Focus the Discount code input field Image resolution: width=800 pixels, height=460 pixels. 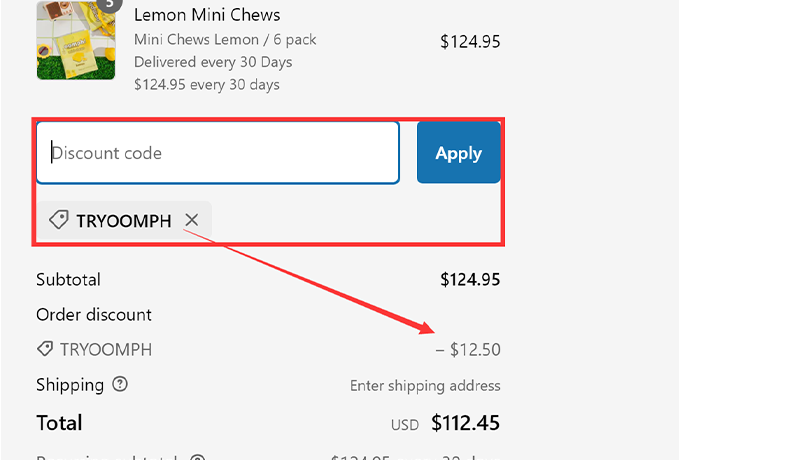point(218,153)
